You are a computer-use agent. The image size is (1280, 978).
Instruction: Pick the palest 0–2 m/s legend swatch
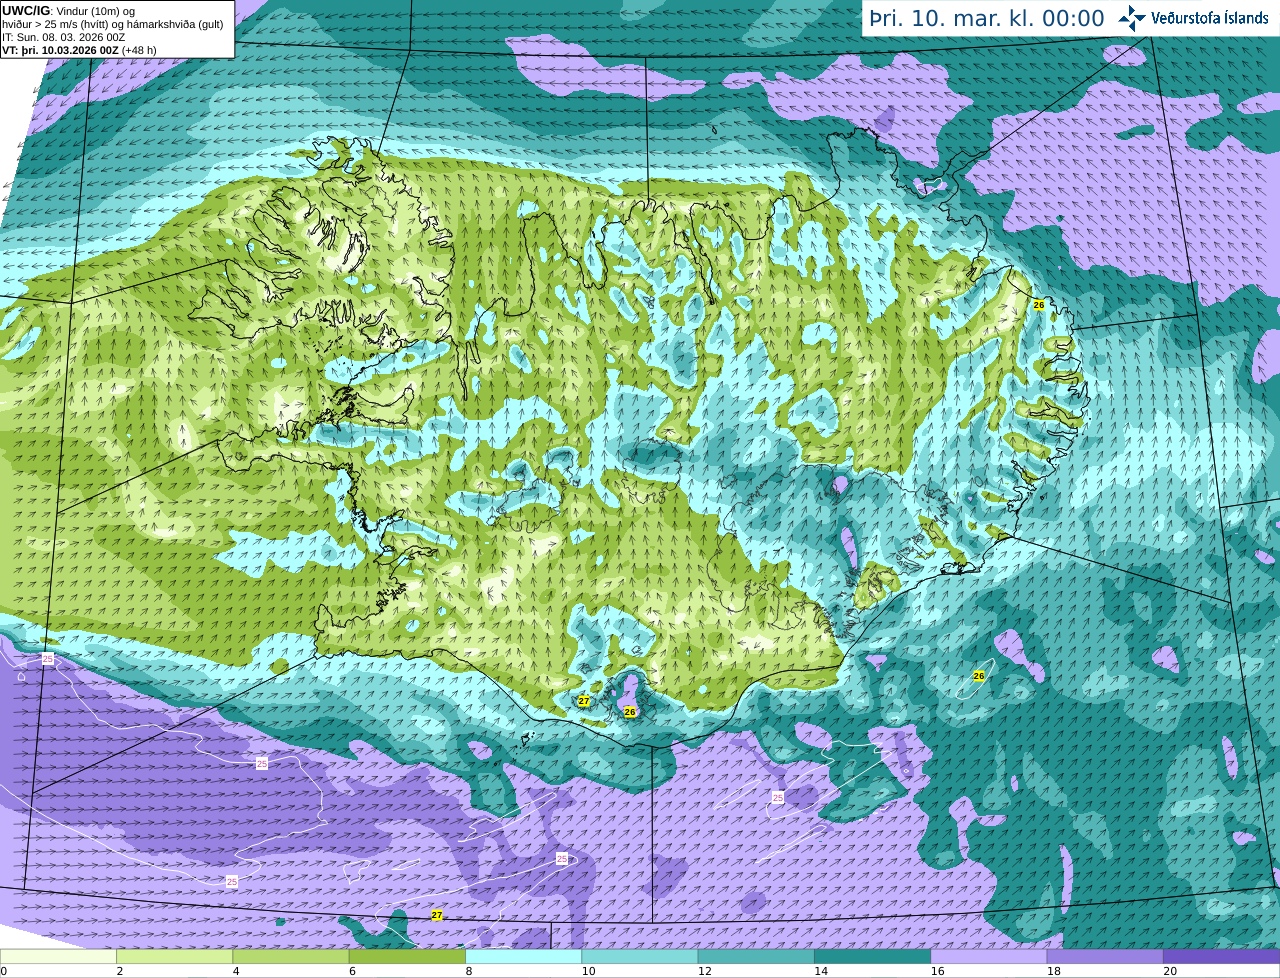[58, 956]
